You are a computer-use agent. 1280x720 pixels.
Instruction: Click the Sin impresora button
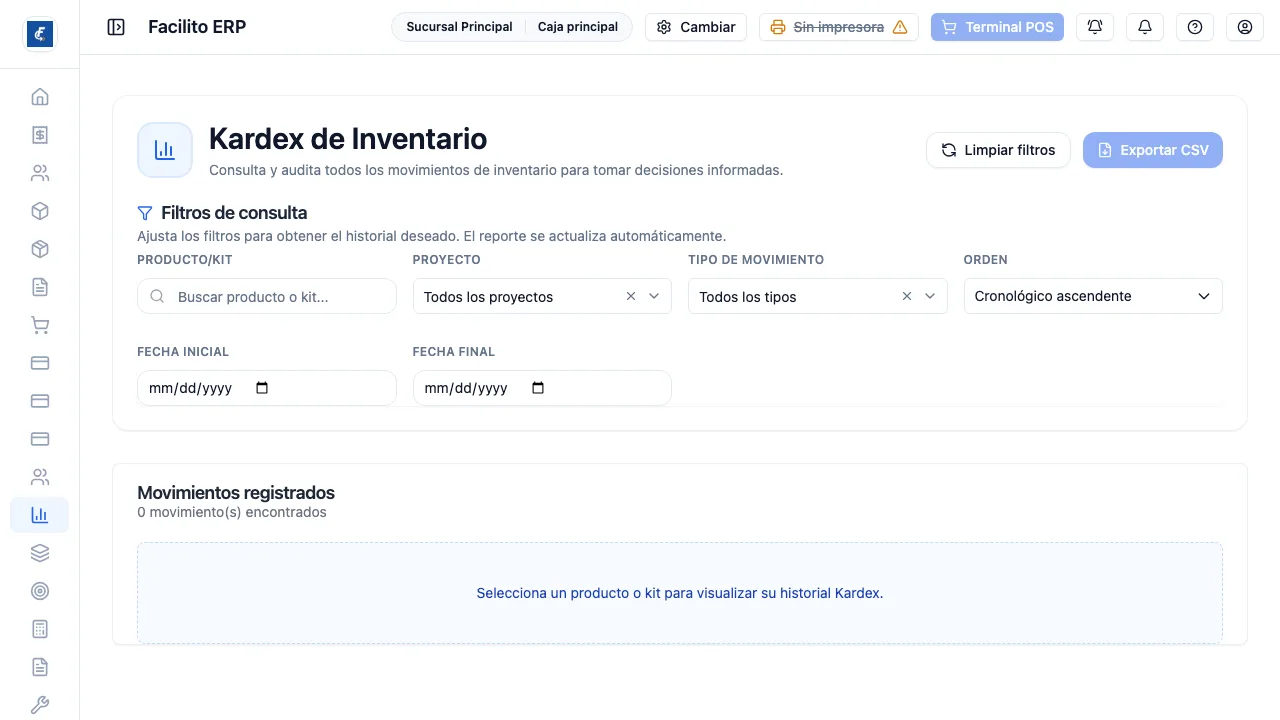[839, 27]
